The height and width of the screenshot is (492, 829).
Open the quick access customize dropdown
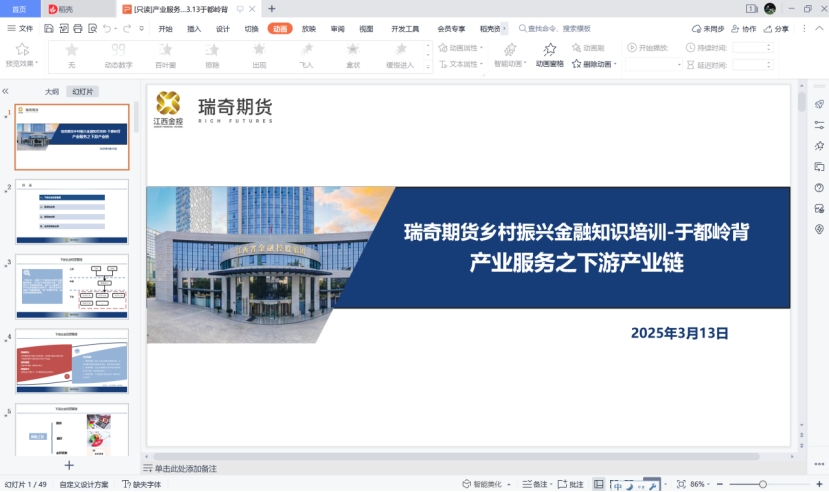pyautogui.click(x=141, y=29)
